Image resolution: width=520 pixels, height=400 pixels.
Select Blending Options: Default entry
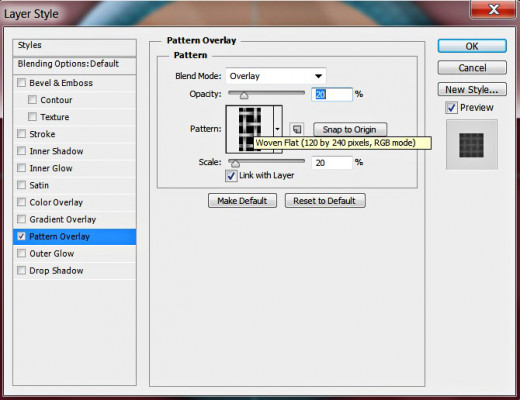click(x=74, y=64)
